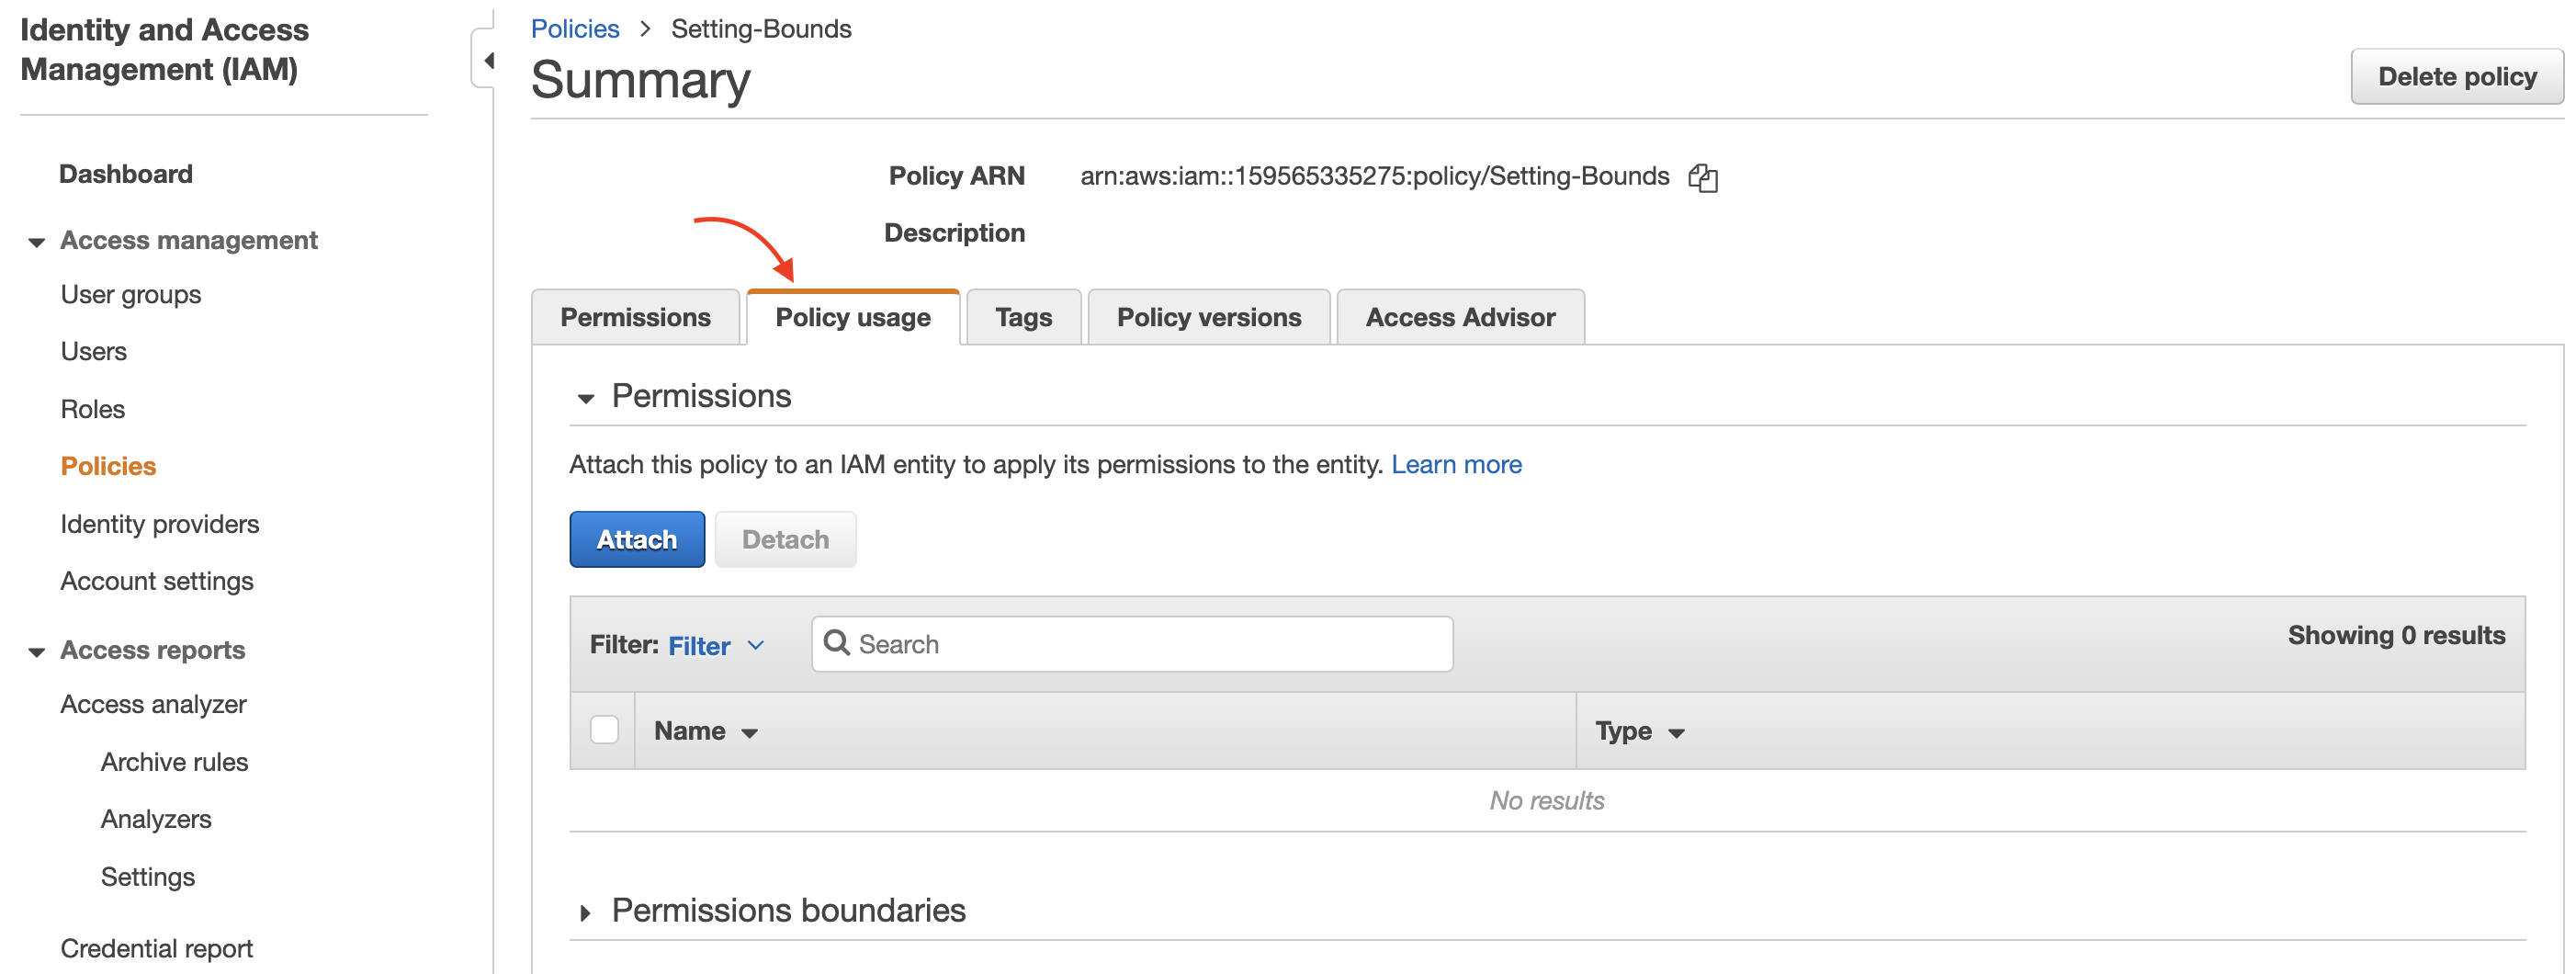2576x974 pixels.
Task: Click the Delete policy button
Action: click(2456, 76)
